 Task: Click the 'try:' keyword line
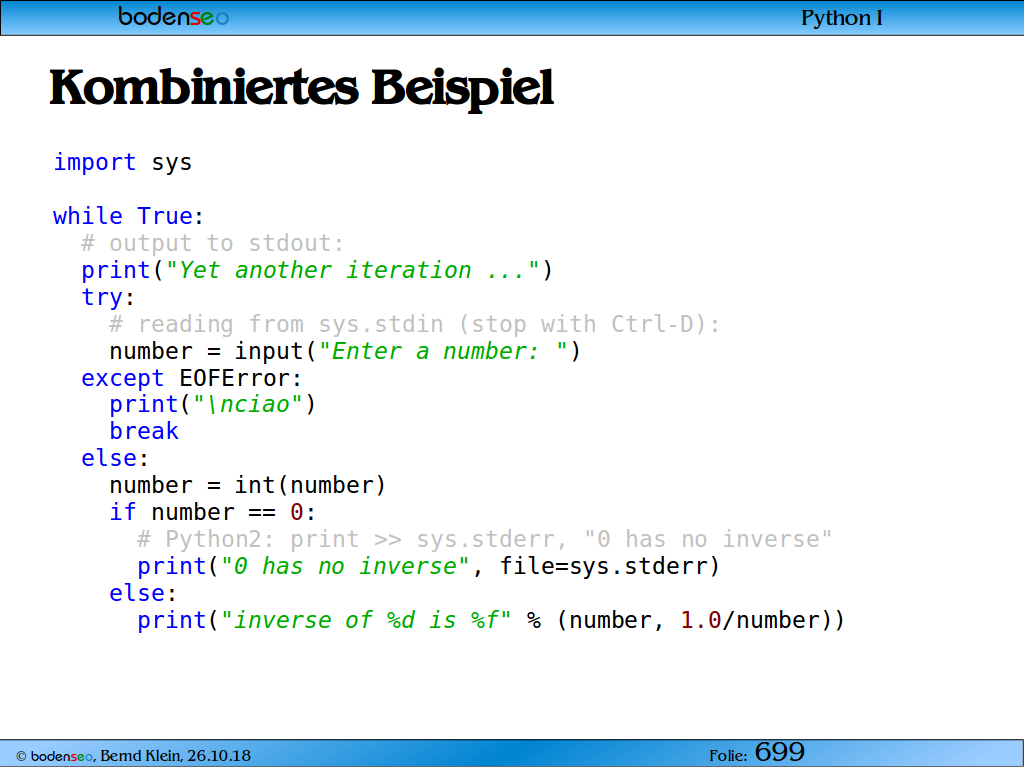pyautogui.click(x=108, y=297)
